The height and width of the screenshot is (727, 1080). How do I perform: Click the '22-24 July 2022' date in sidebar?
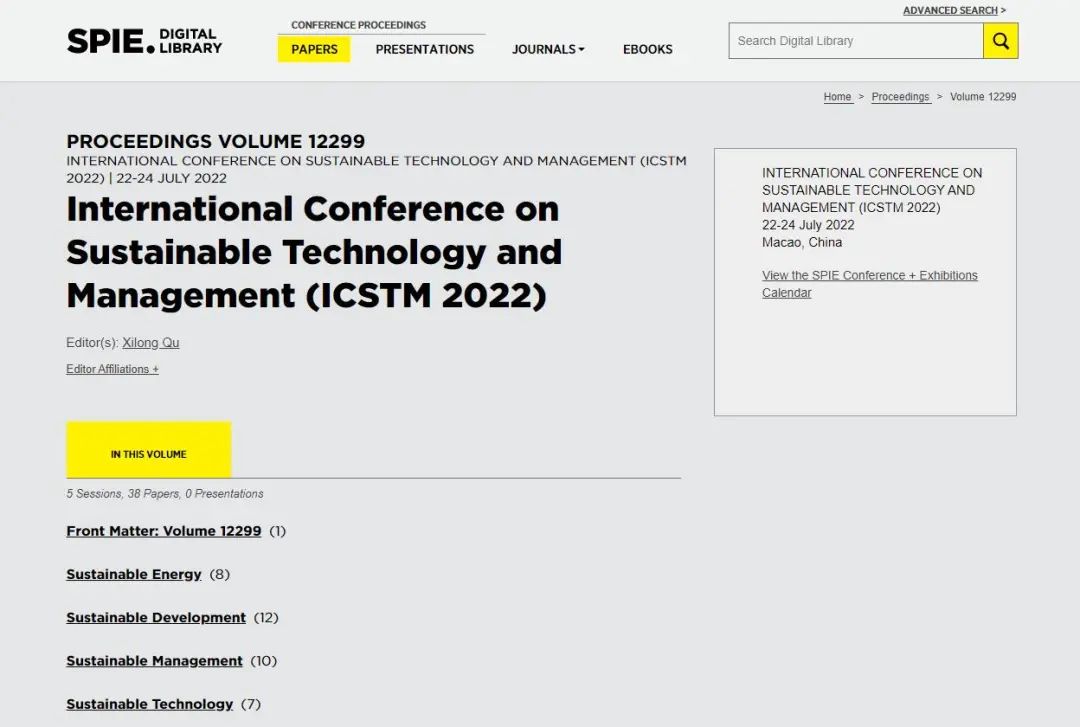tap(808, 225)
